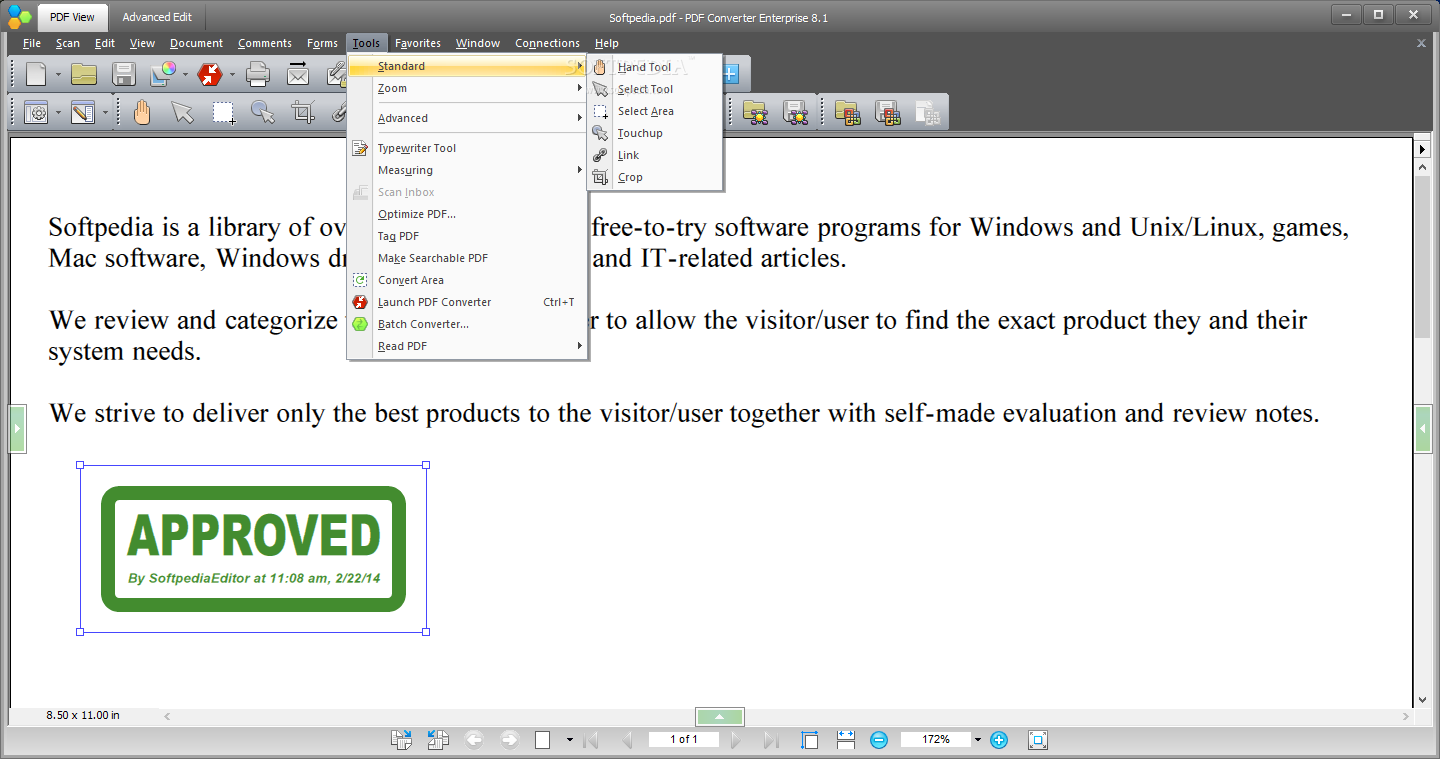Click the red PDF Converter toolbar icon
The image size is (1440, 759).
point(210,74)
